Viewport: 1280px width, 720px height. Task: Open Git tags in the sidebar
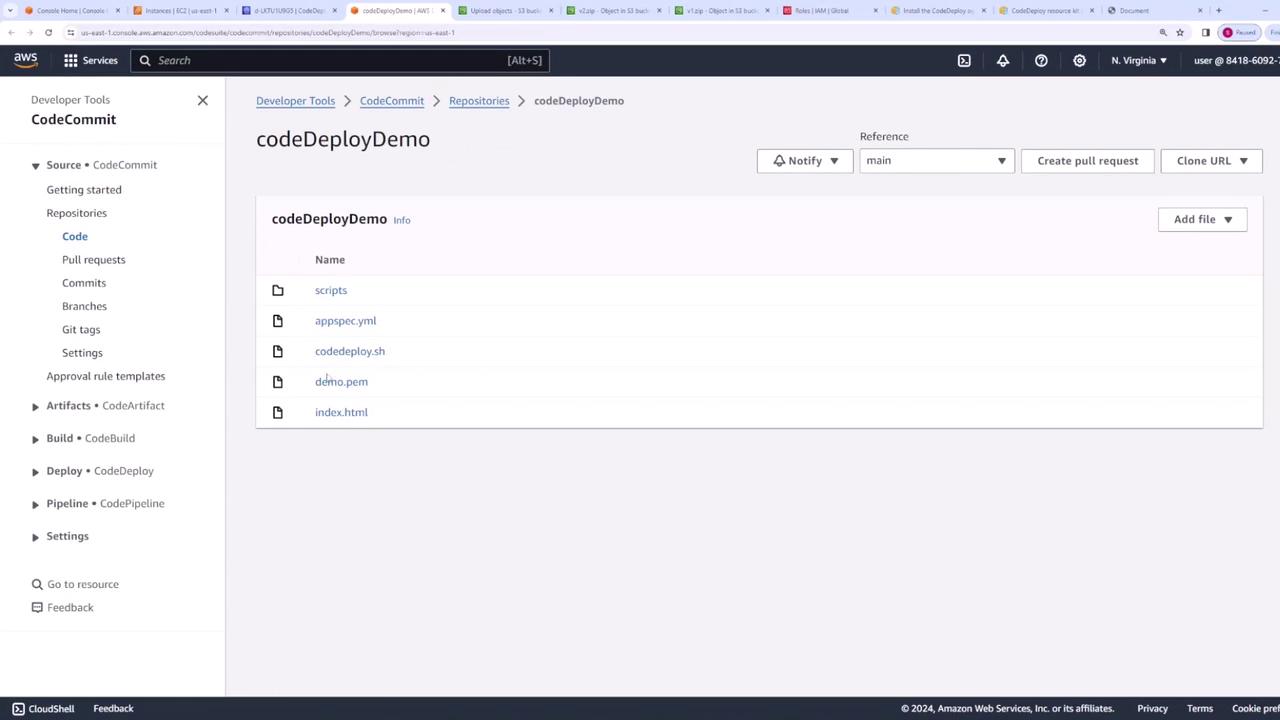click(x=81, y=330)
